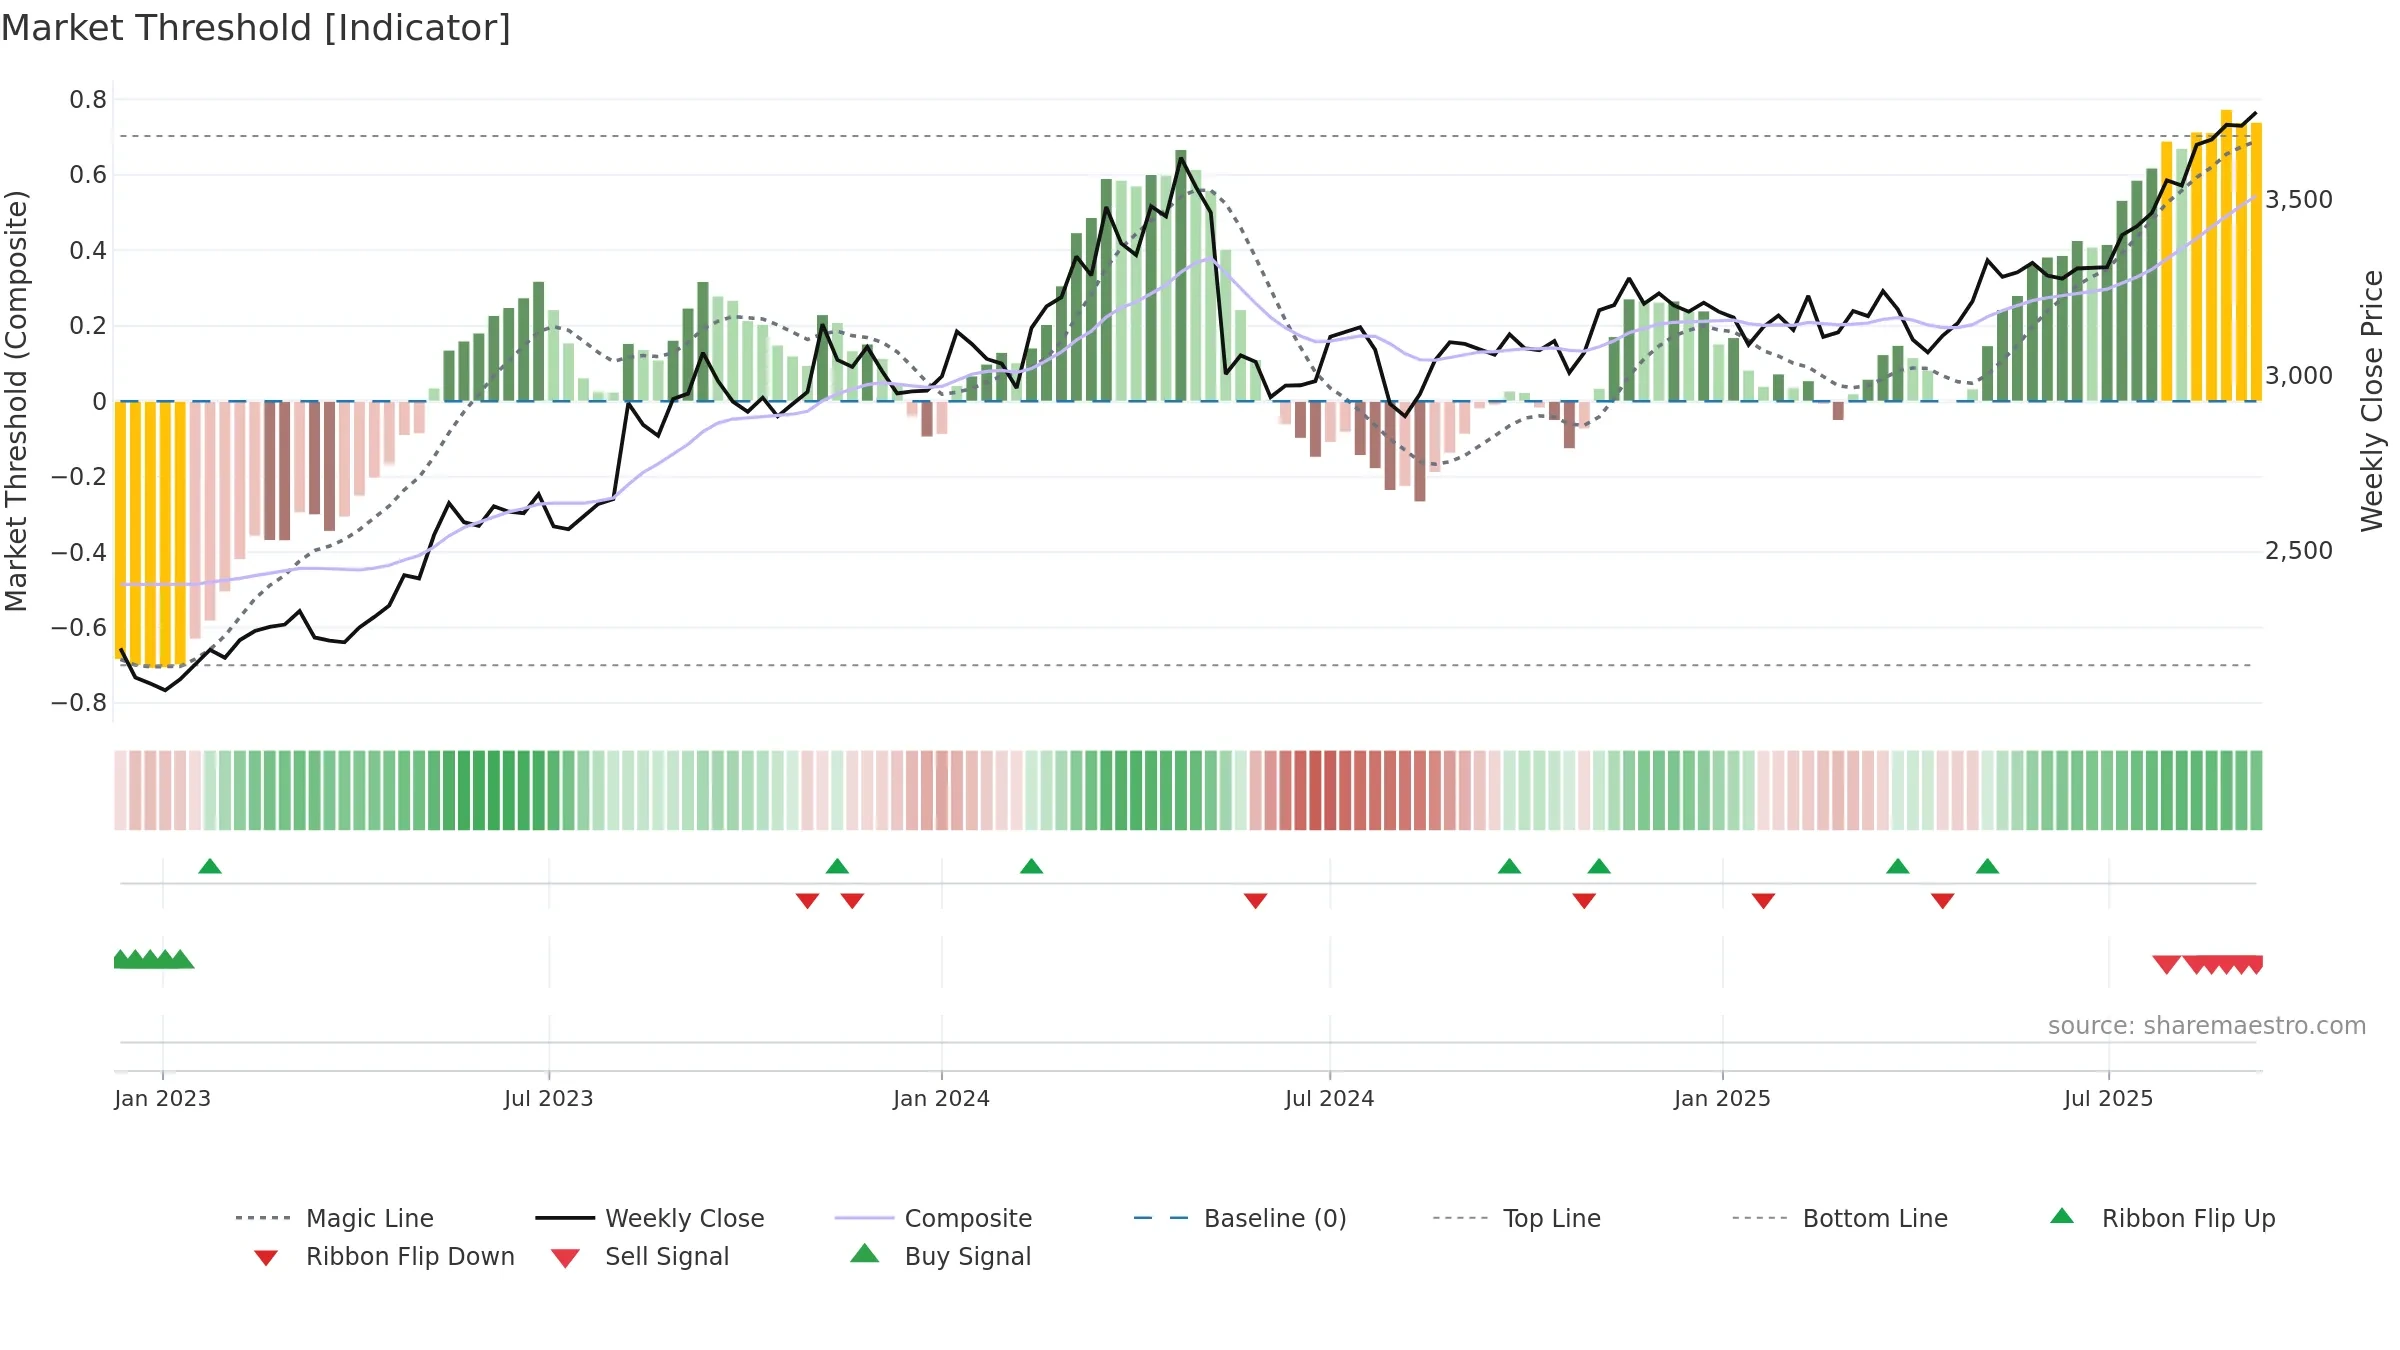Viewport: 2400px width, 1350px height.
Task: Click the 0.8 left-axis tick label
Action: [88, 100]
